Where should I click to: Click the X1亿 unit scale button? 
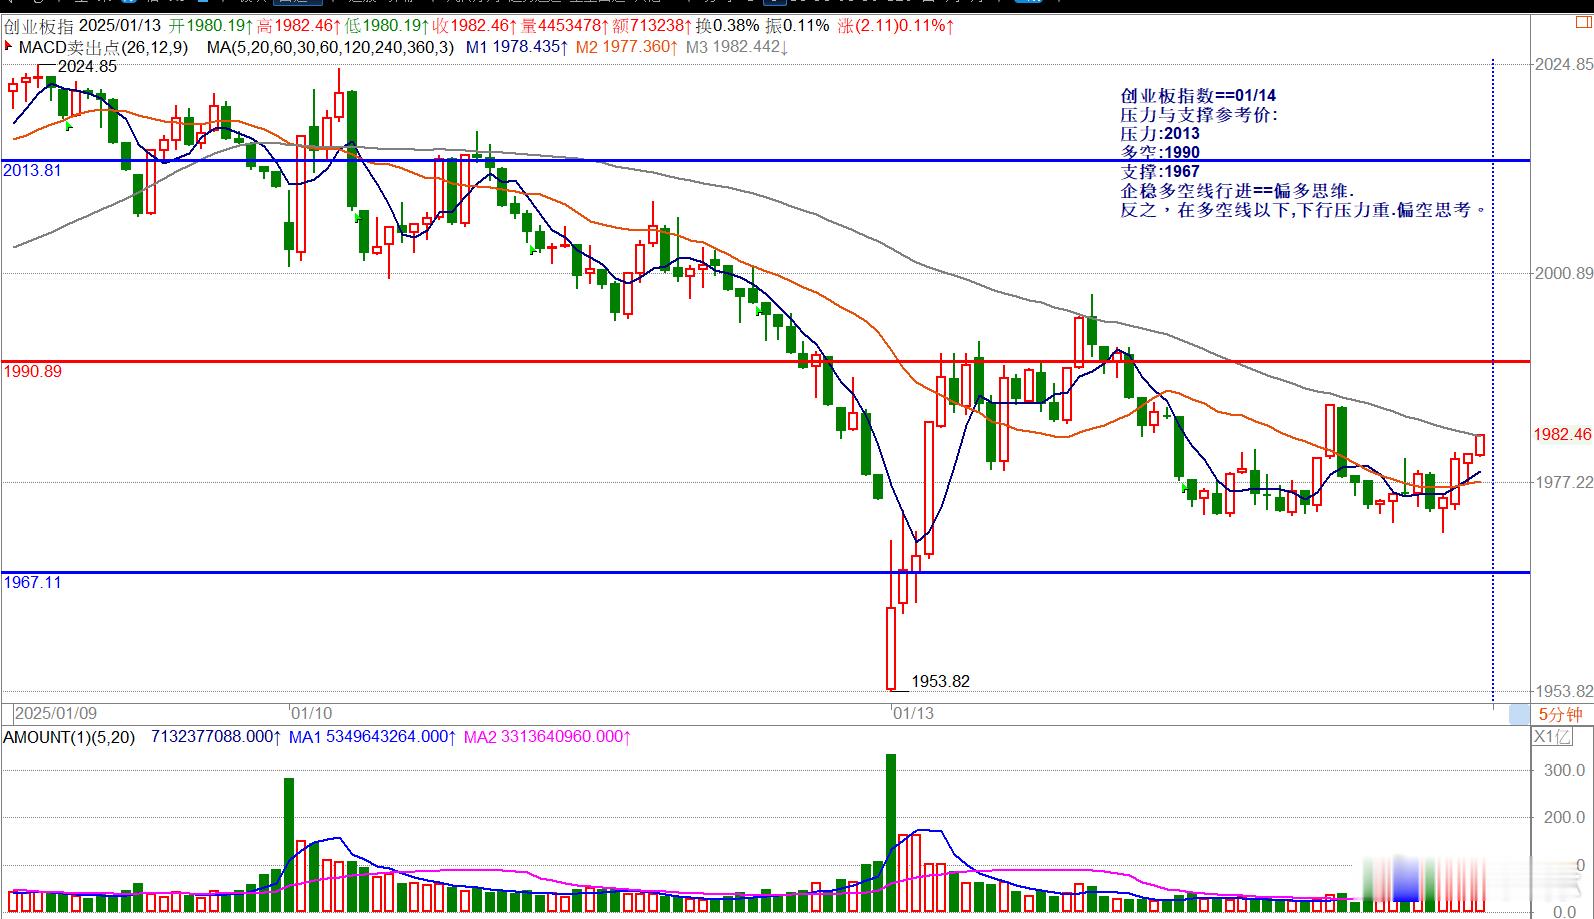pyautogui.click(x=1553, y=737)
